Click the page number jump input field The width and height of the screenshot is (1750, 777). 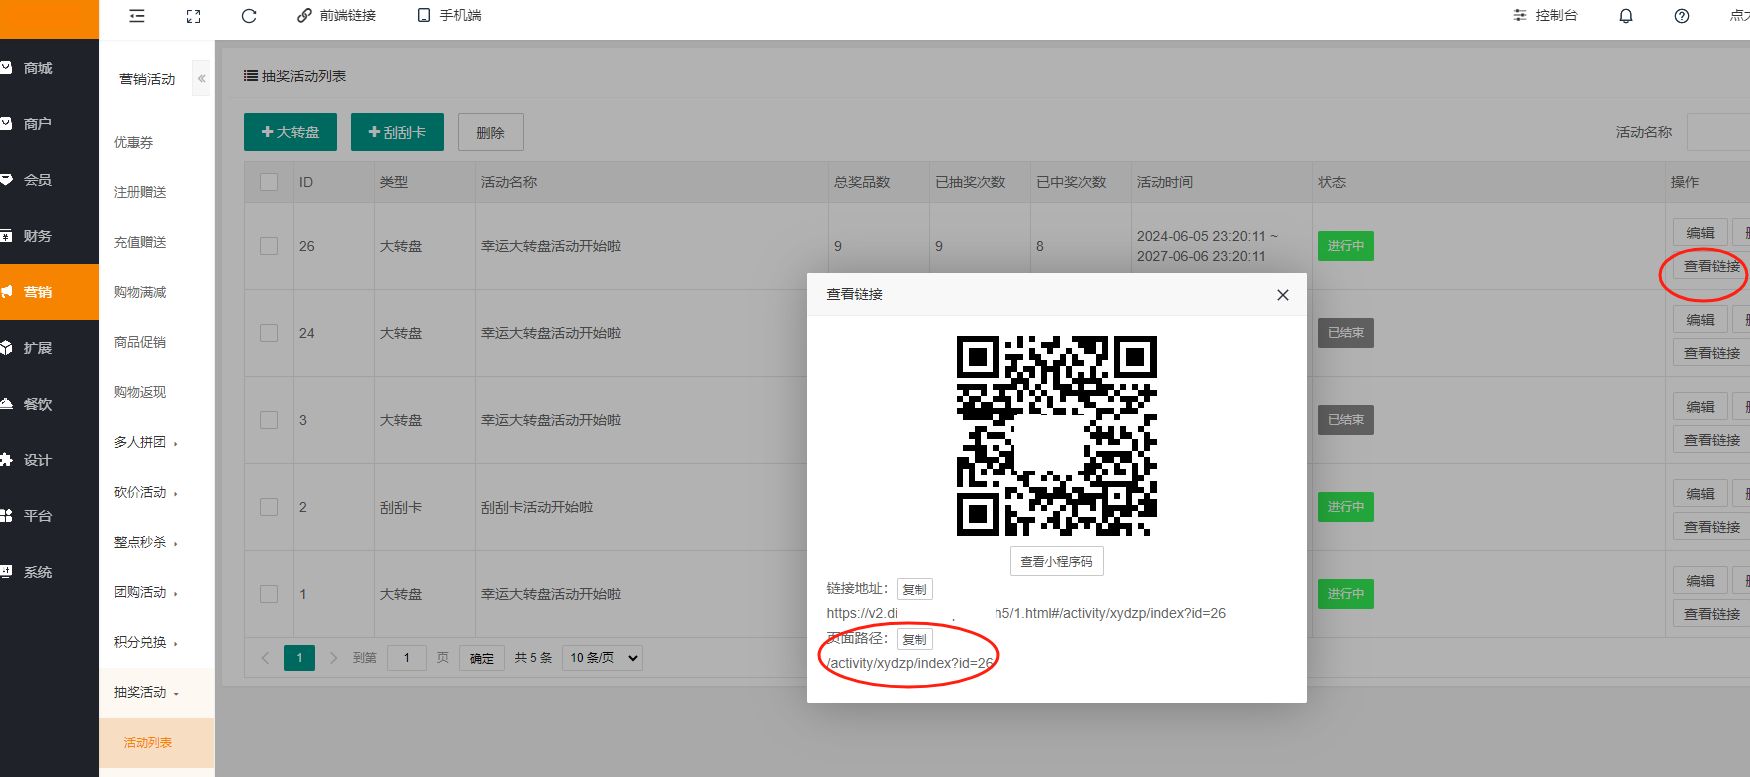pos(406,658)
